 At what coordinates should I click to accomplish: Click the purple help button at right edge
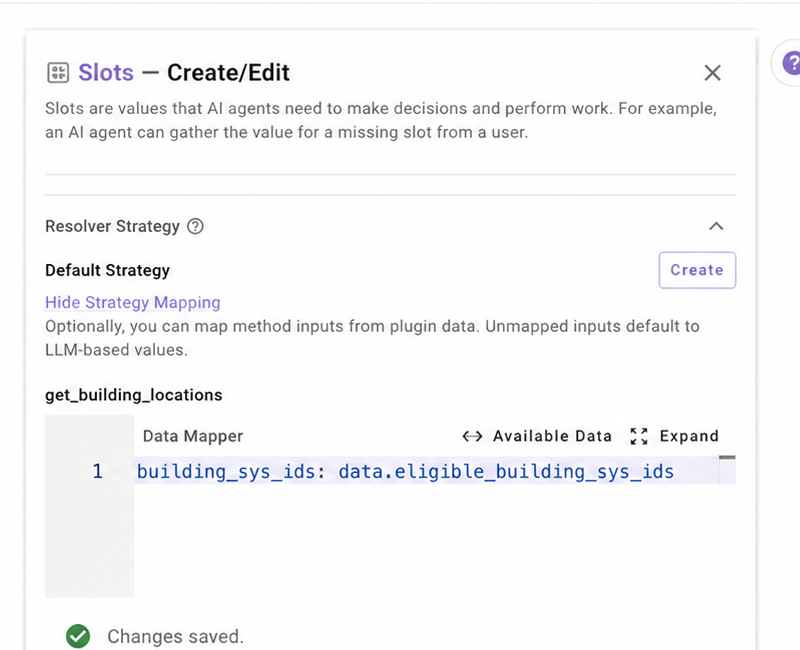(790, 63)
